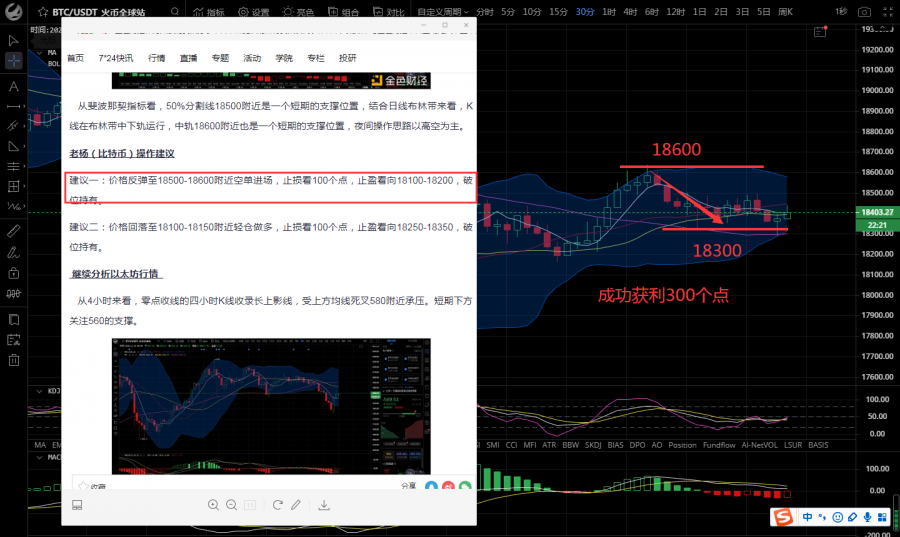Switch to 1日 timeframe
The image size is (900, 537).
click(x=699, y=11)
